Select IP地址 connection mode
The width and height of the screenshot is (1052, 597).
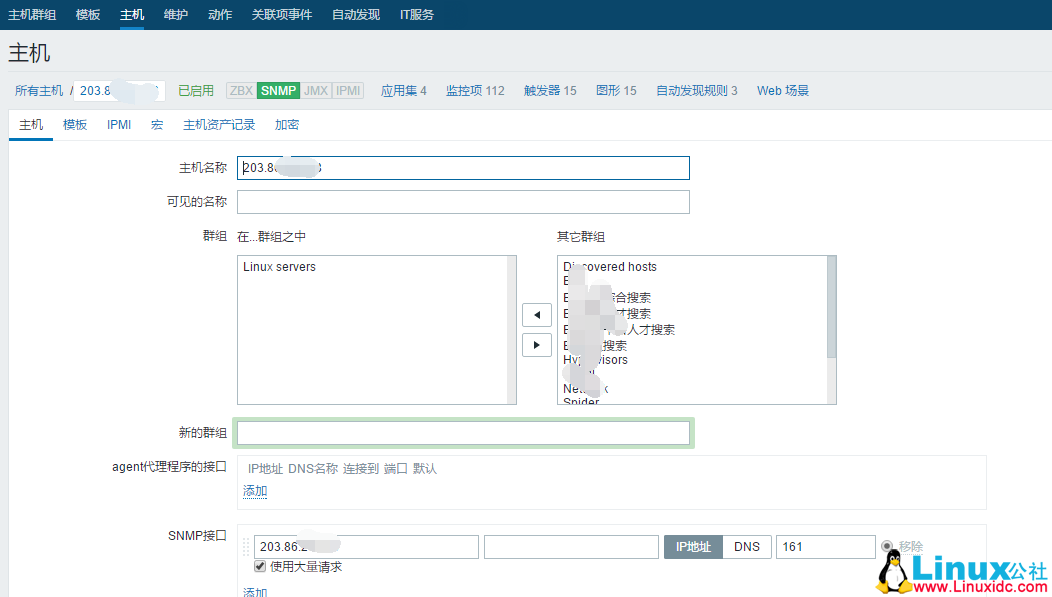(x=693, y=547)
